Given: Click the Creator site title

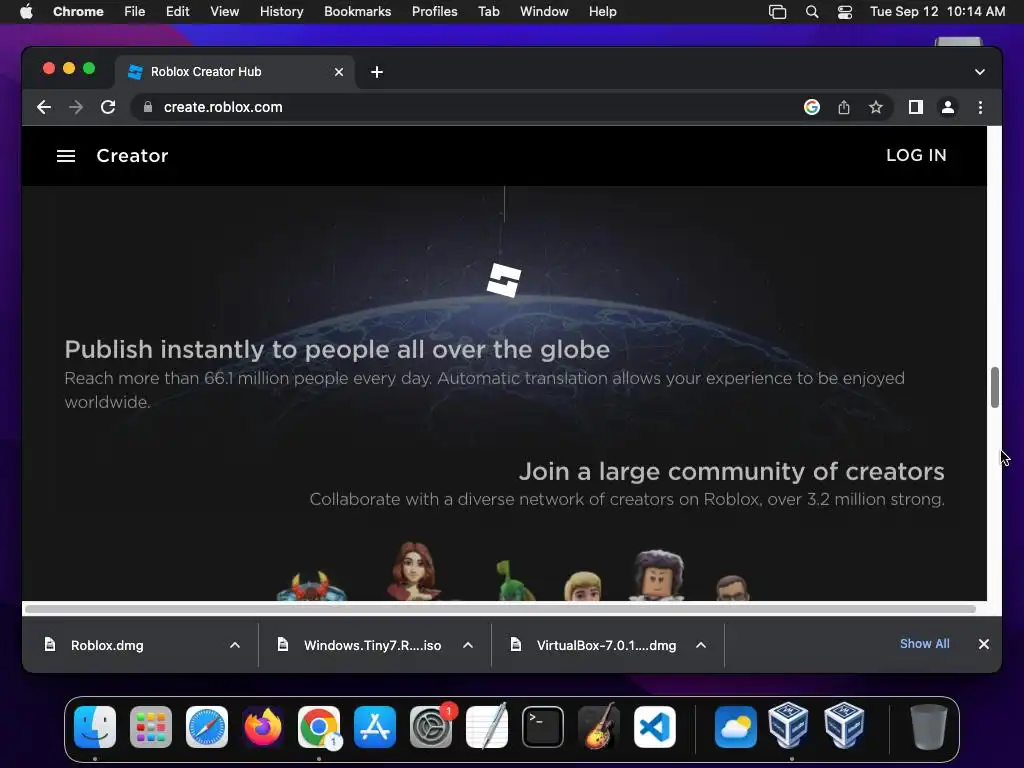Looking at the screenshot, I should pos(132,156).
